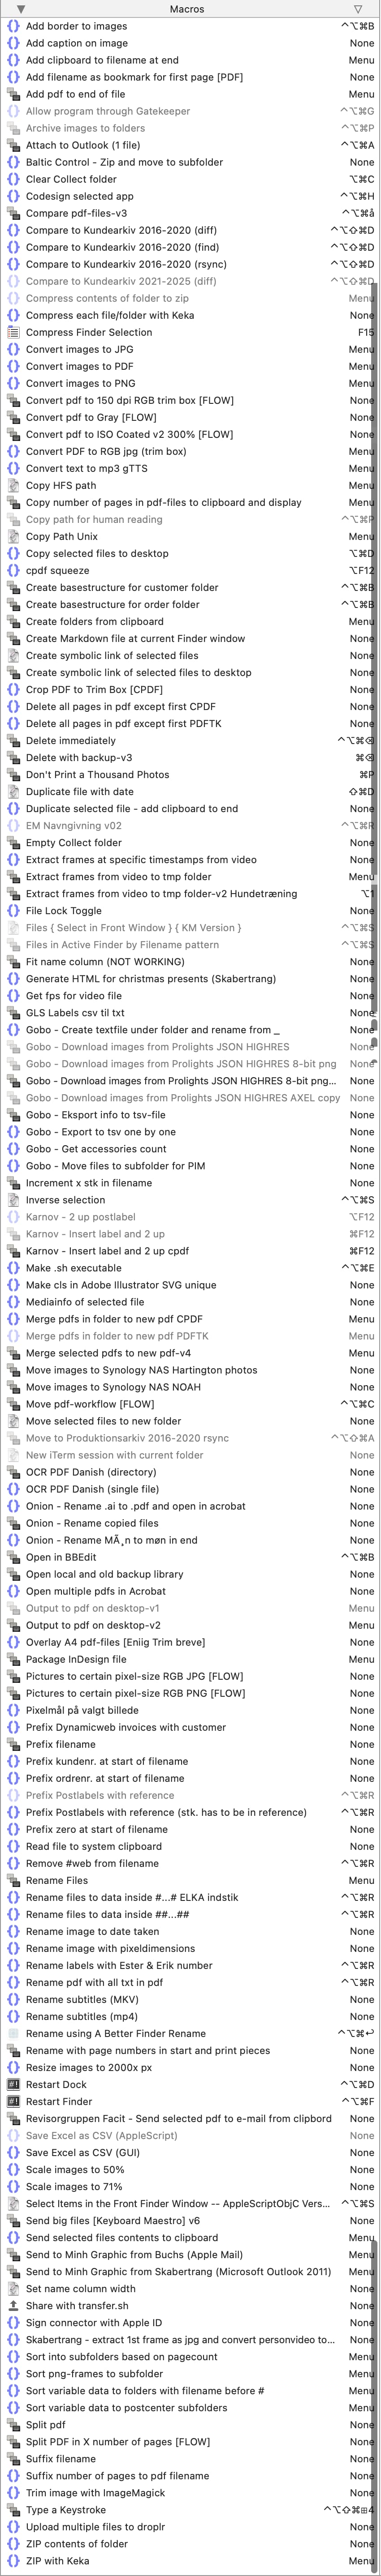The image size is (381, 2576).
Task: Click the icon beside Add border to images
Action: pyautogui.click(x=13, y=26)
